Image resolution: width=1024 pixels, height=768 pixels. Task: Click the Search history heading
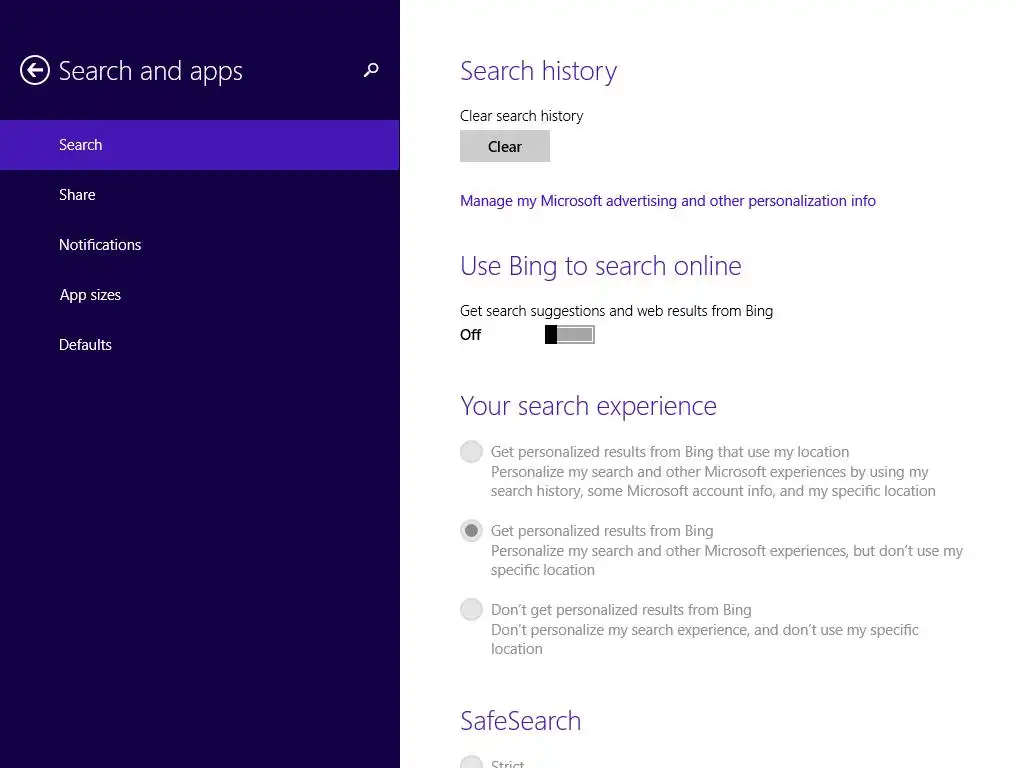tap(538, 71)
